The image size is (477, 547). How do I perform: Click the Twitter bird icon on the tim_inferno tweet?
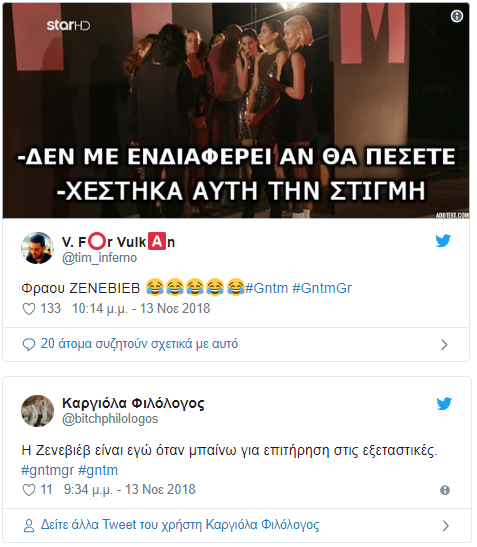443,241
